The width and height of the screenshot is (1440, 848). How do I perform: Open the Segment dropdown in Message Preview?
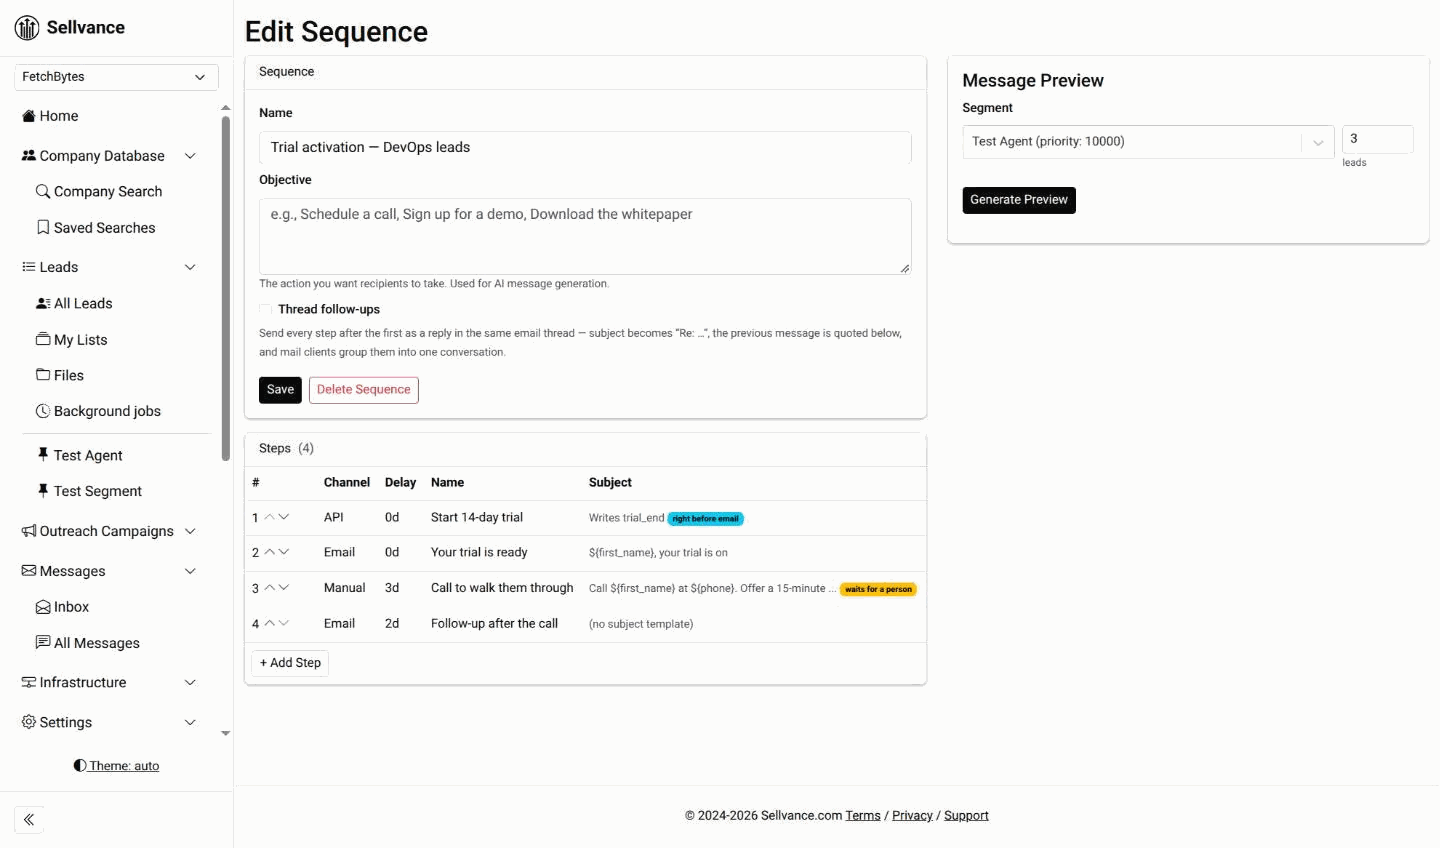pyautogui.click(x=1148, y=142)
